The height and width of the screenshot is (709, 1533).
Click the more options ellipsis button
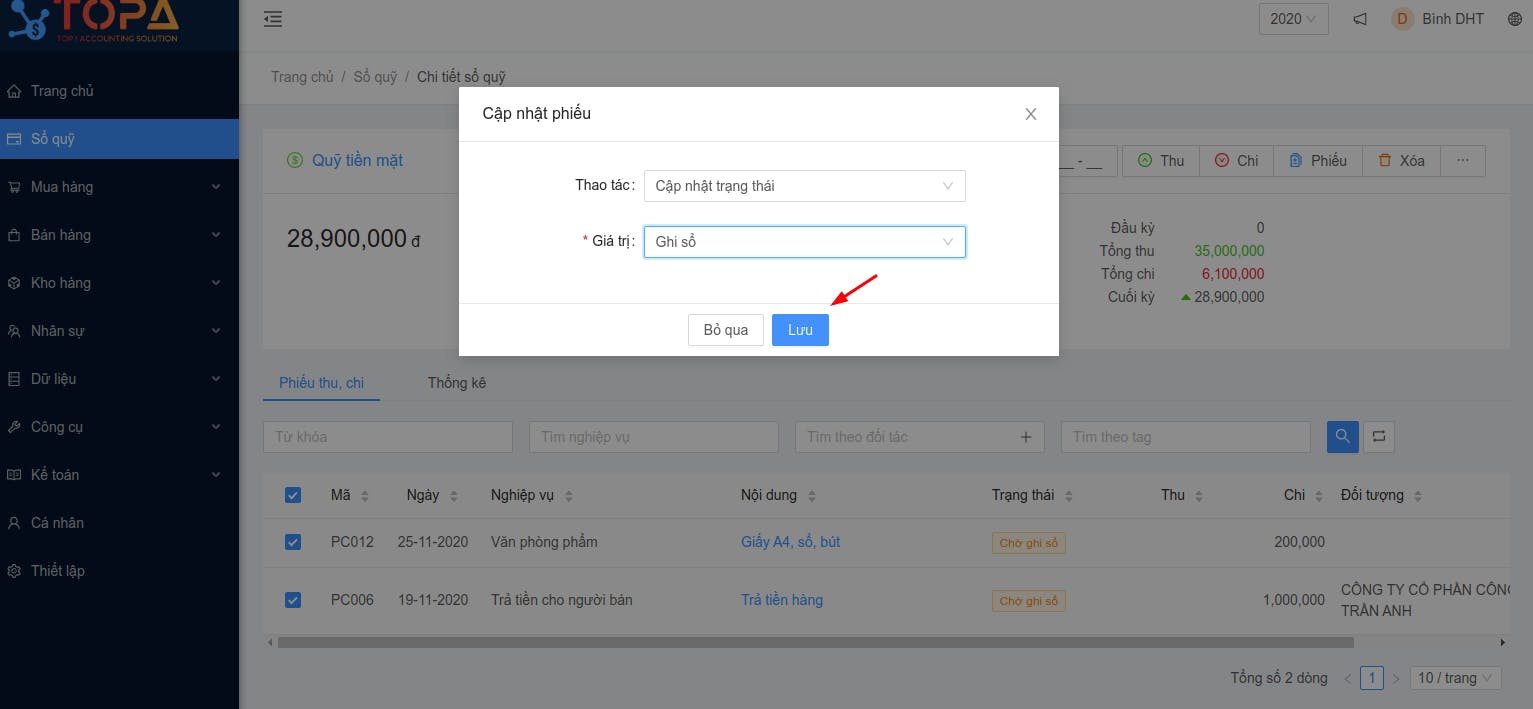(1463, 161)
